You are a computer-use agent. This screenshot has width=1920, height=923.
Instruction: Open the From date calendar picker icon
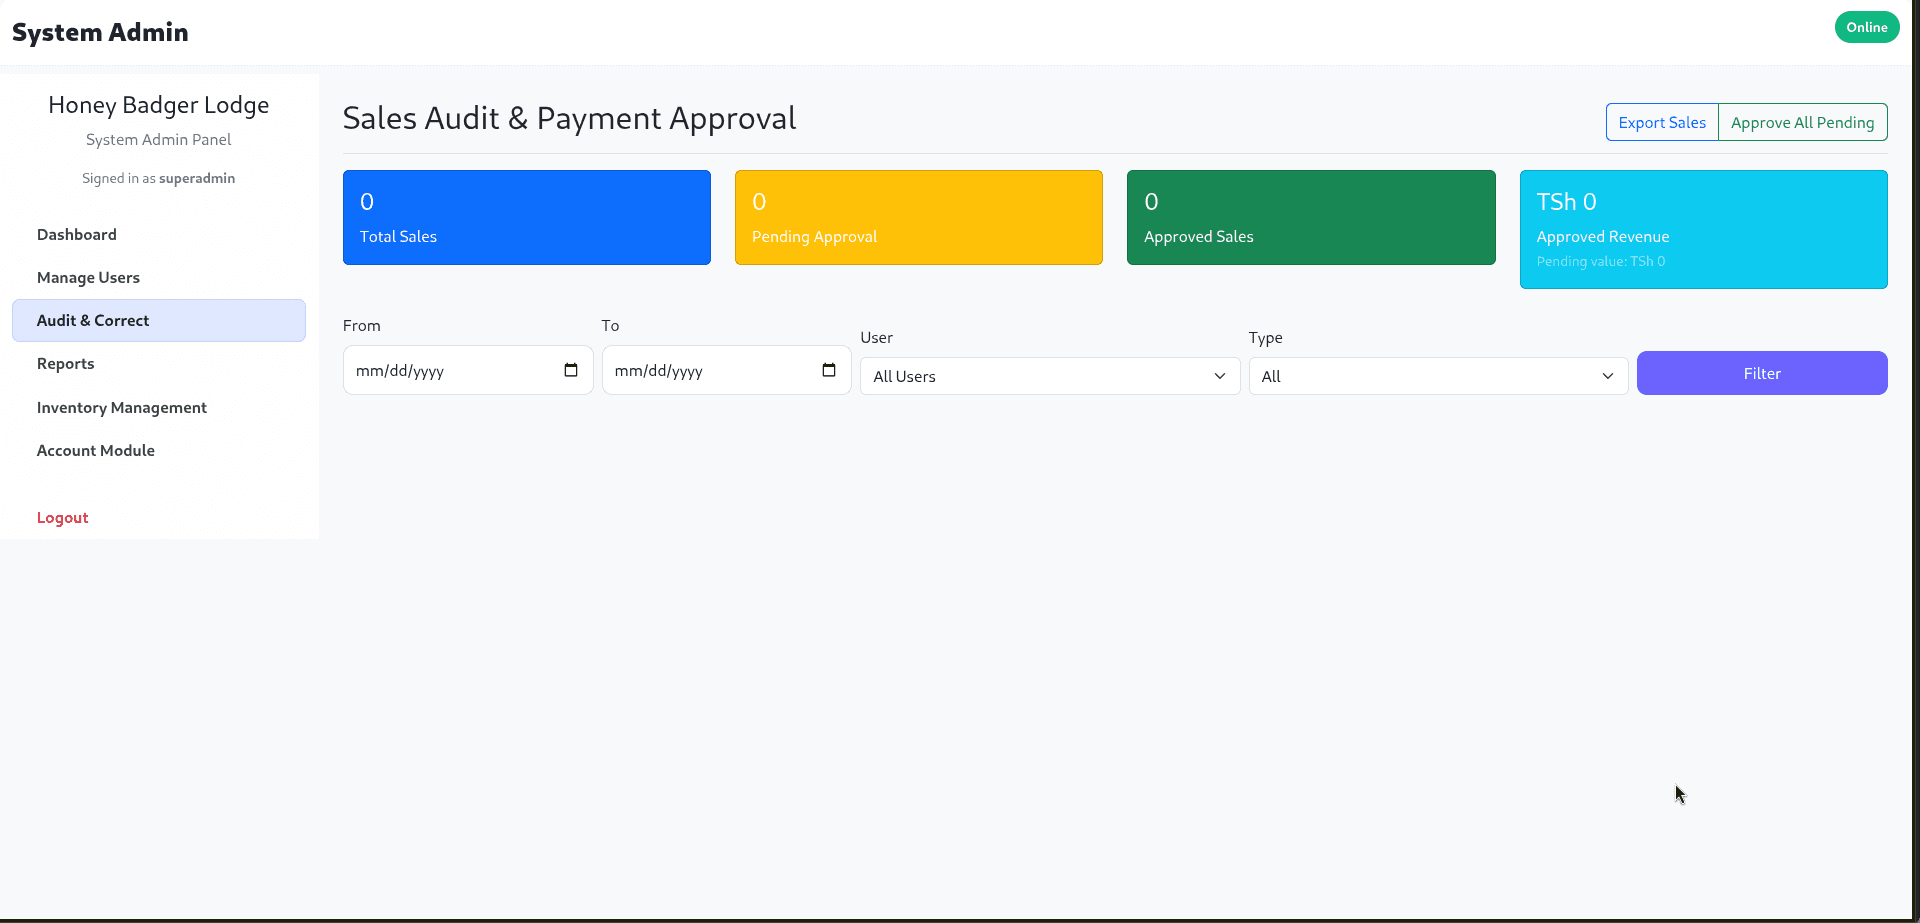point(571,370)
